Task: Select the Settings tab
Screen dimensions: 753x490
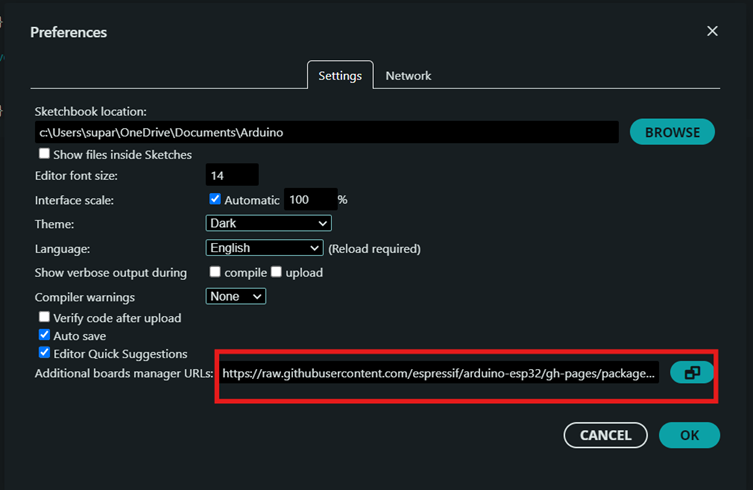Action: [x=340, y=76]
